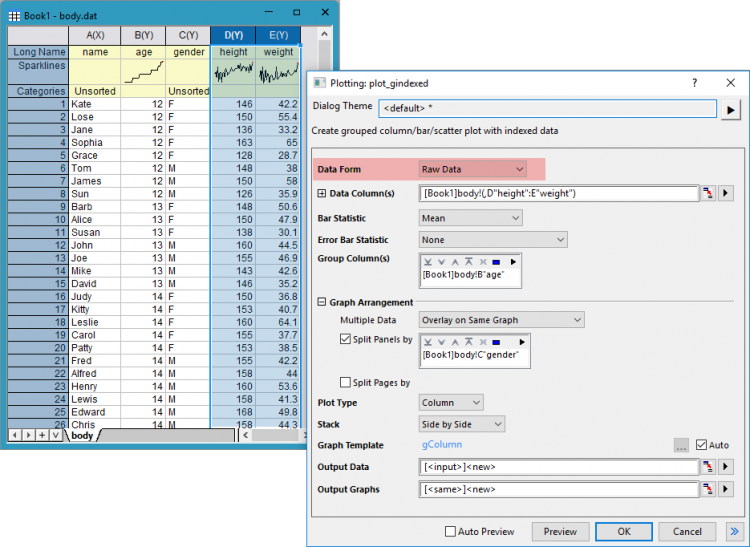Viewport: 750px width, 547px height.
Task: Open Output Graphs flyout arrow button
Action: 726,489
